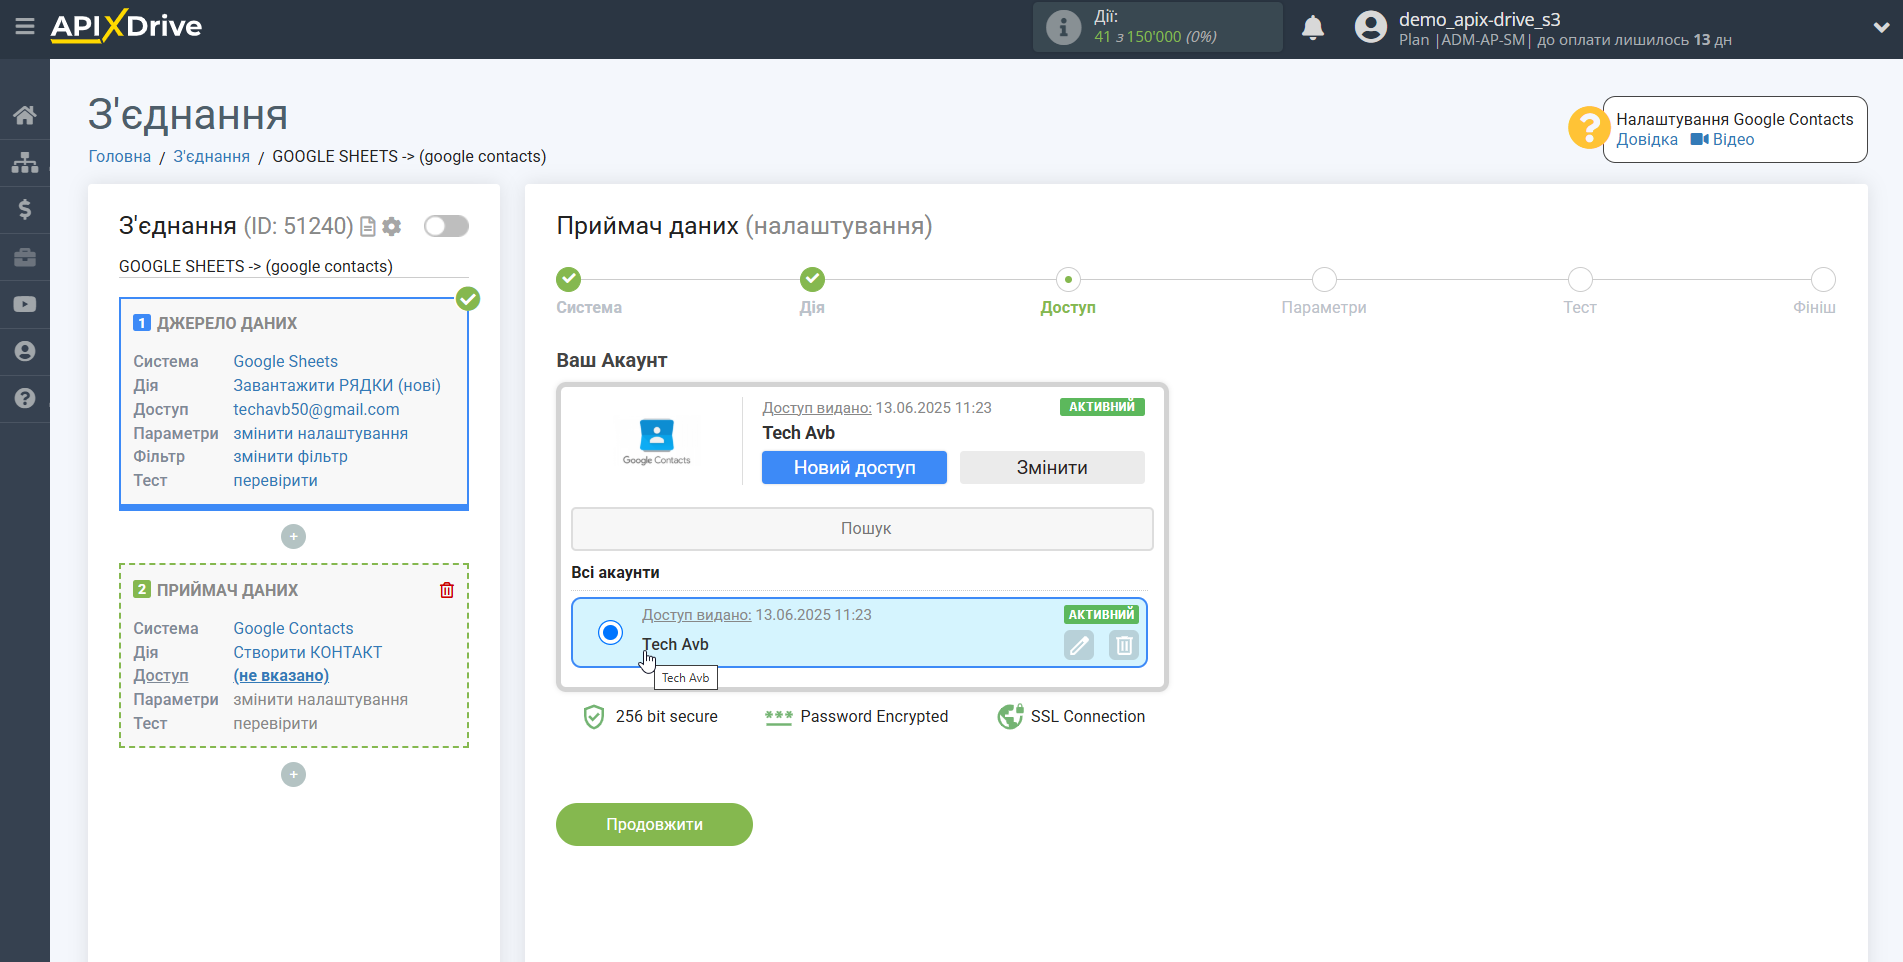This screenshot has height=962, width=1903.
Task: Open the Довідка help link
Action: point(1647,140)
